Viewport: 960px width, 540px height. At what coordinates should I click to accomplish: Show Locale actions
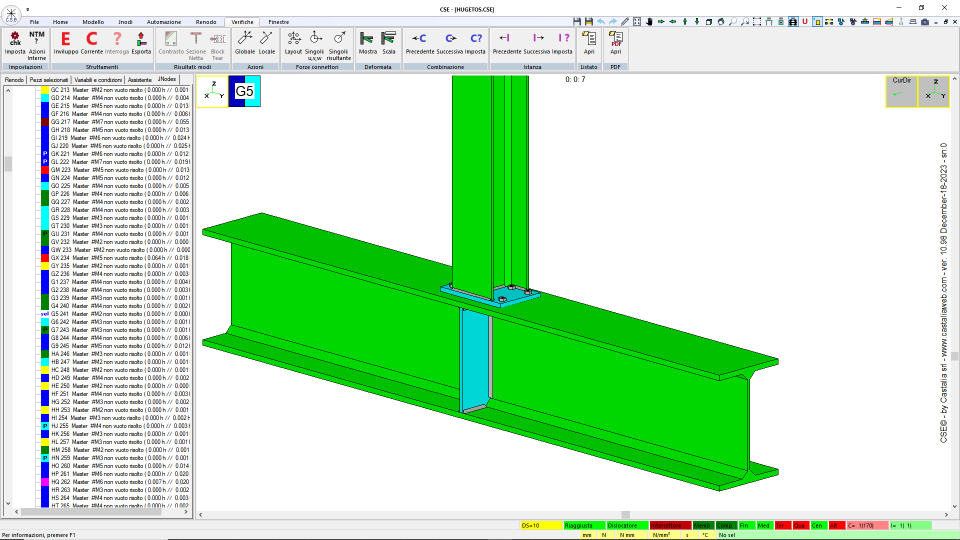pyautogui.click(x=267, y=43)
